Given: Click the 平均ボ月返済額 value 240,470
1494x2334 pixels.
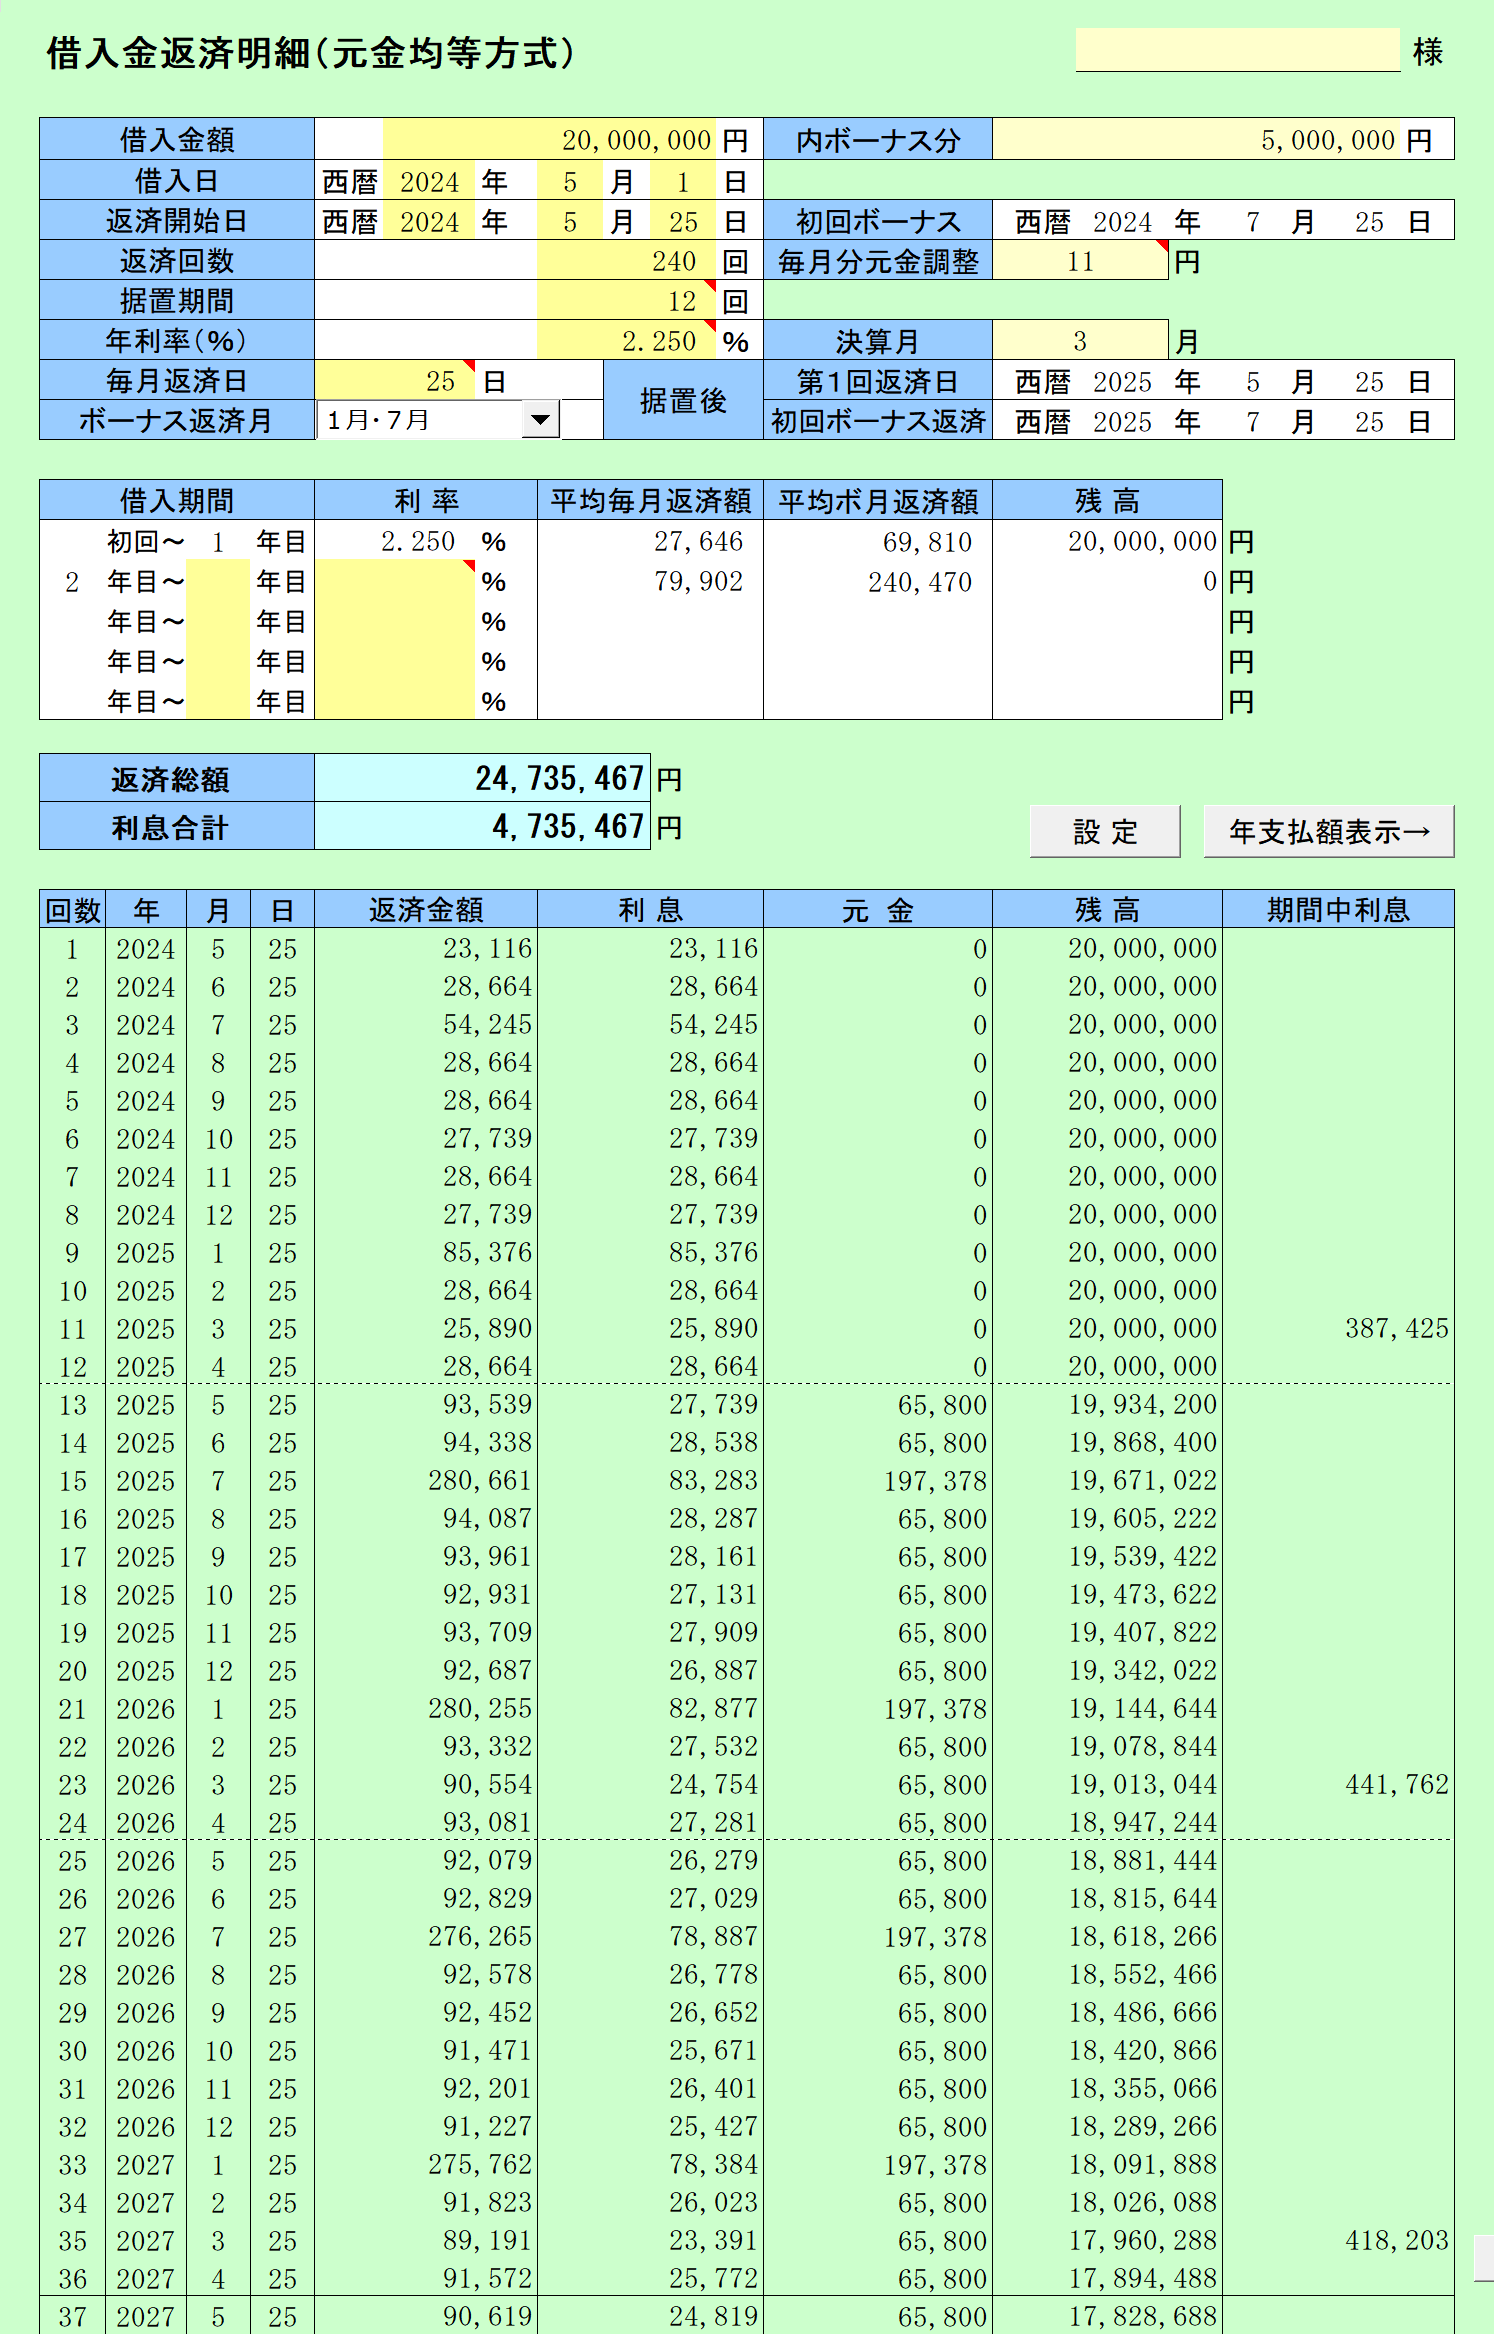Looking at the screenshot, I should [x=919, y=582].
